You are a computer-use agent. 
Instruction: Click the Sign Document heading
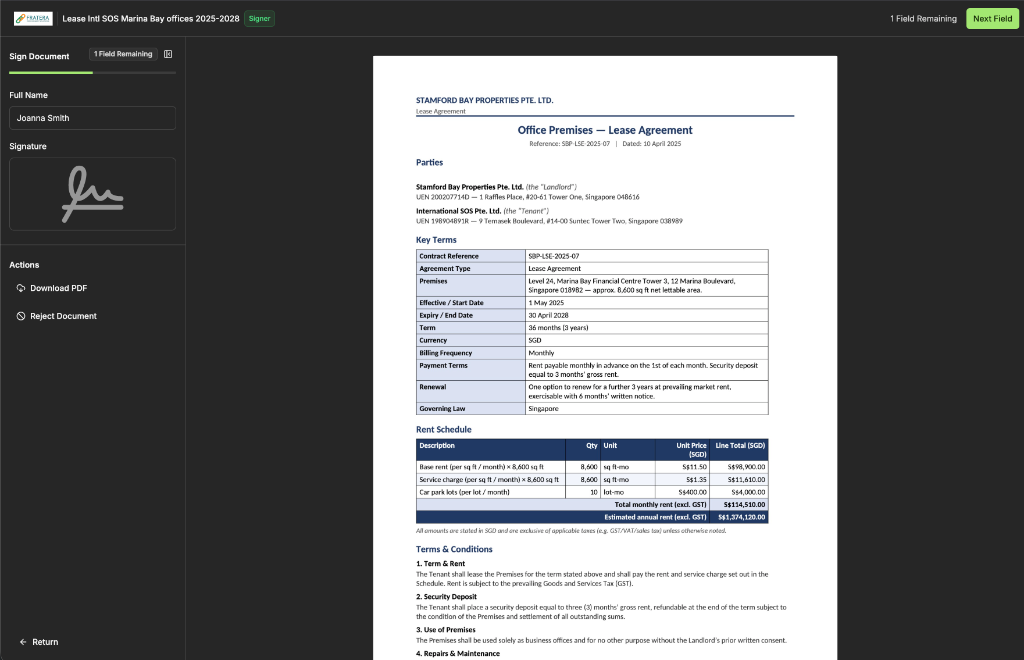coord(39,56)
